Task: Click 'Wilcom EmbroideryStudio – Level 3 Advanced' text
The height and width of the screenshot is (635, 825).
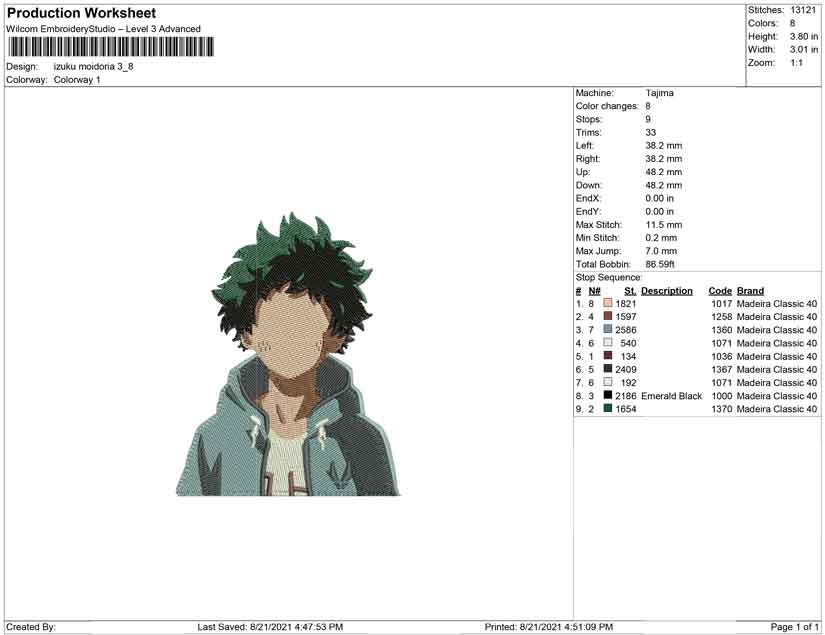Action: pyautogui.click(x=104, y=29)
